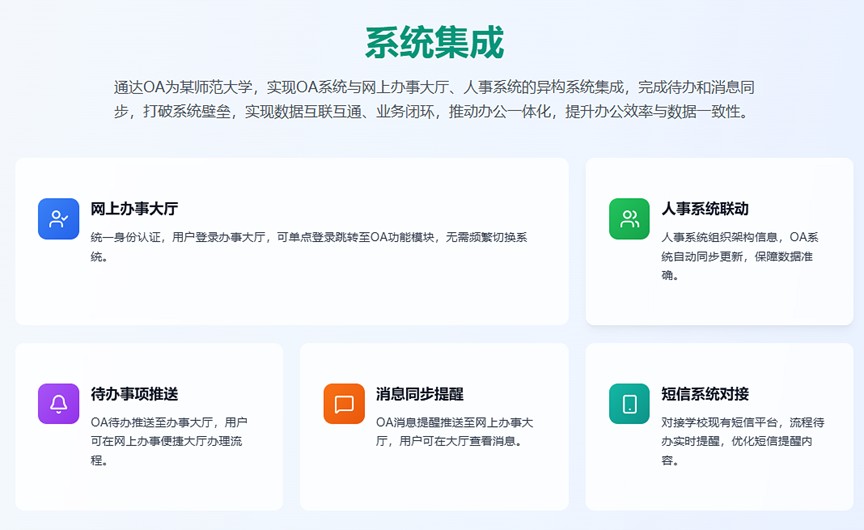The height and width of the screenshot is (530, 864).
Task: Click the purple bell icon for 待办事项推送
Action: click(x=58, y=404)
